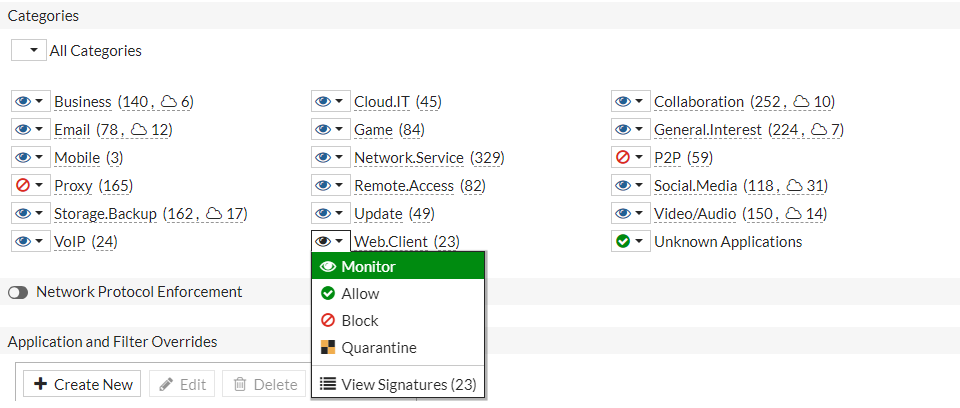Click the Create New button
960x408 pixels.
click(82, 384)
